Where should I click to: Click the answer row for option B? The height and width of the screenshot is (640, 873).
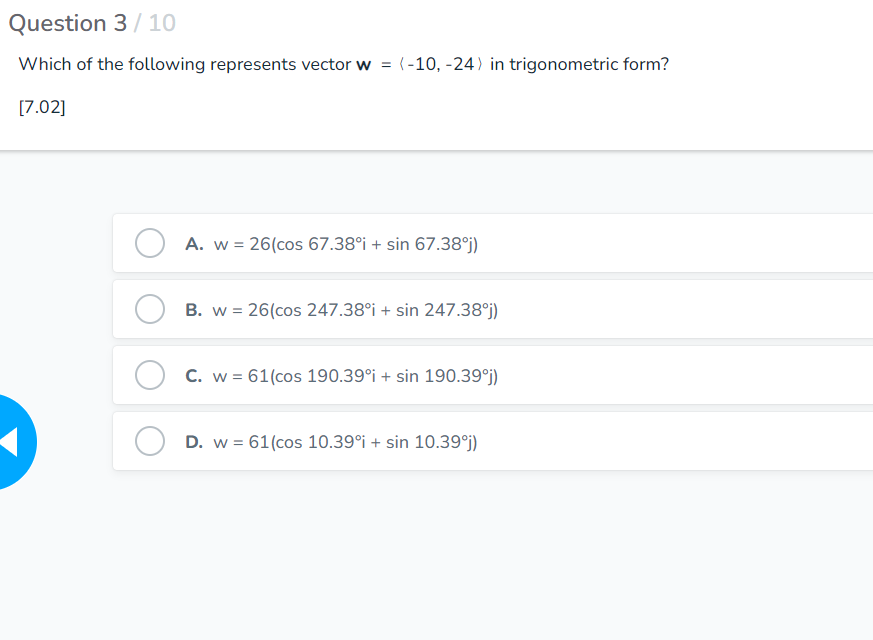450,309
